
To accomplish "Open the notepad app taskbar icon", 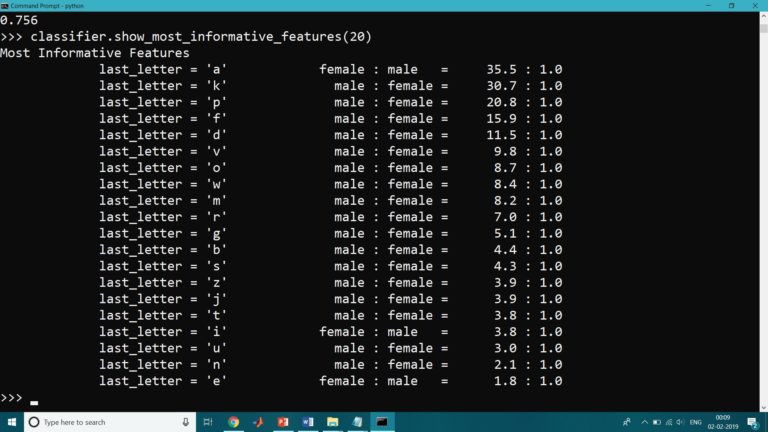I will coord(357,422).
